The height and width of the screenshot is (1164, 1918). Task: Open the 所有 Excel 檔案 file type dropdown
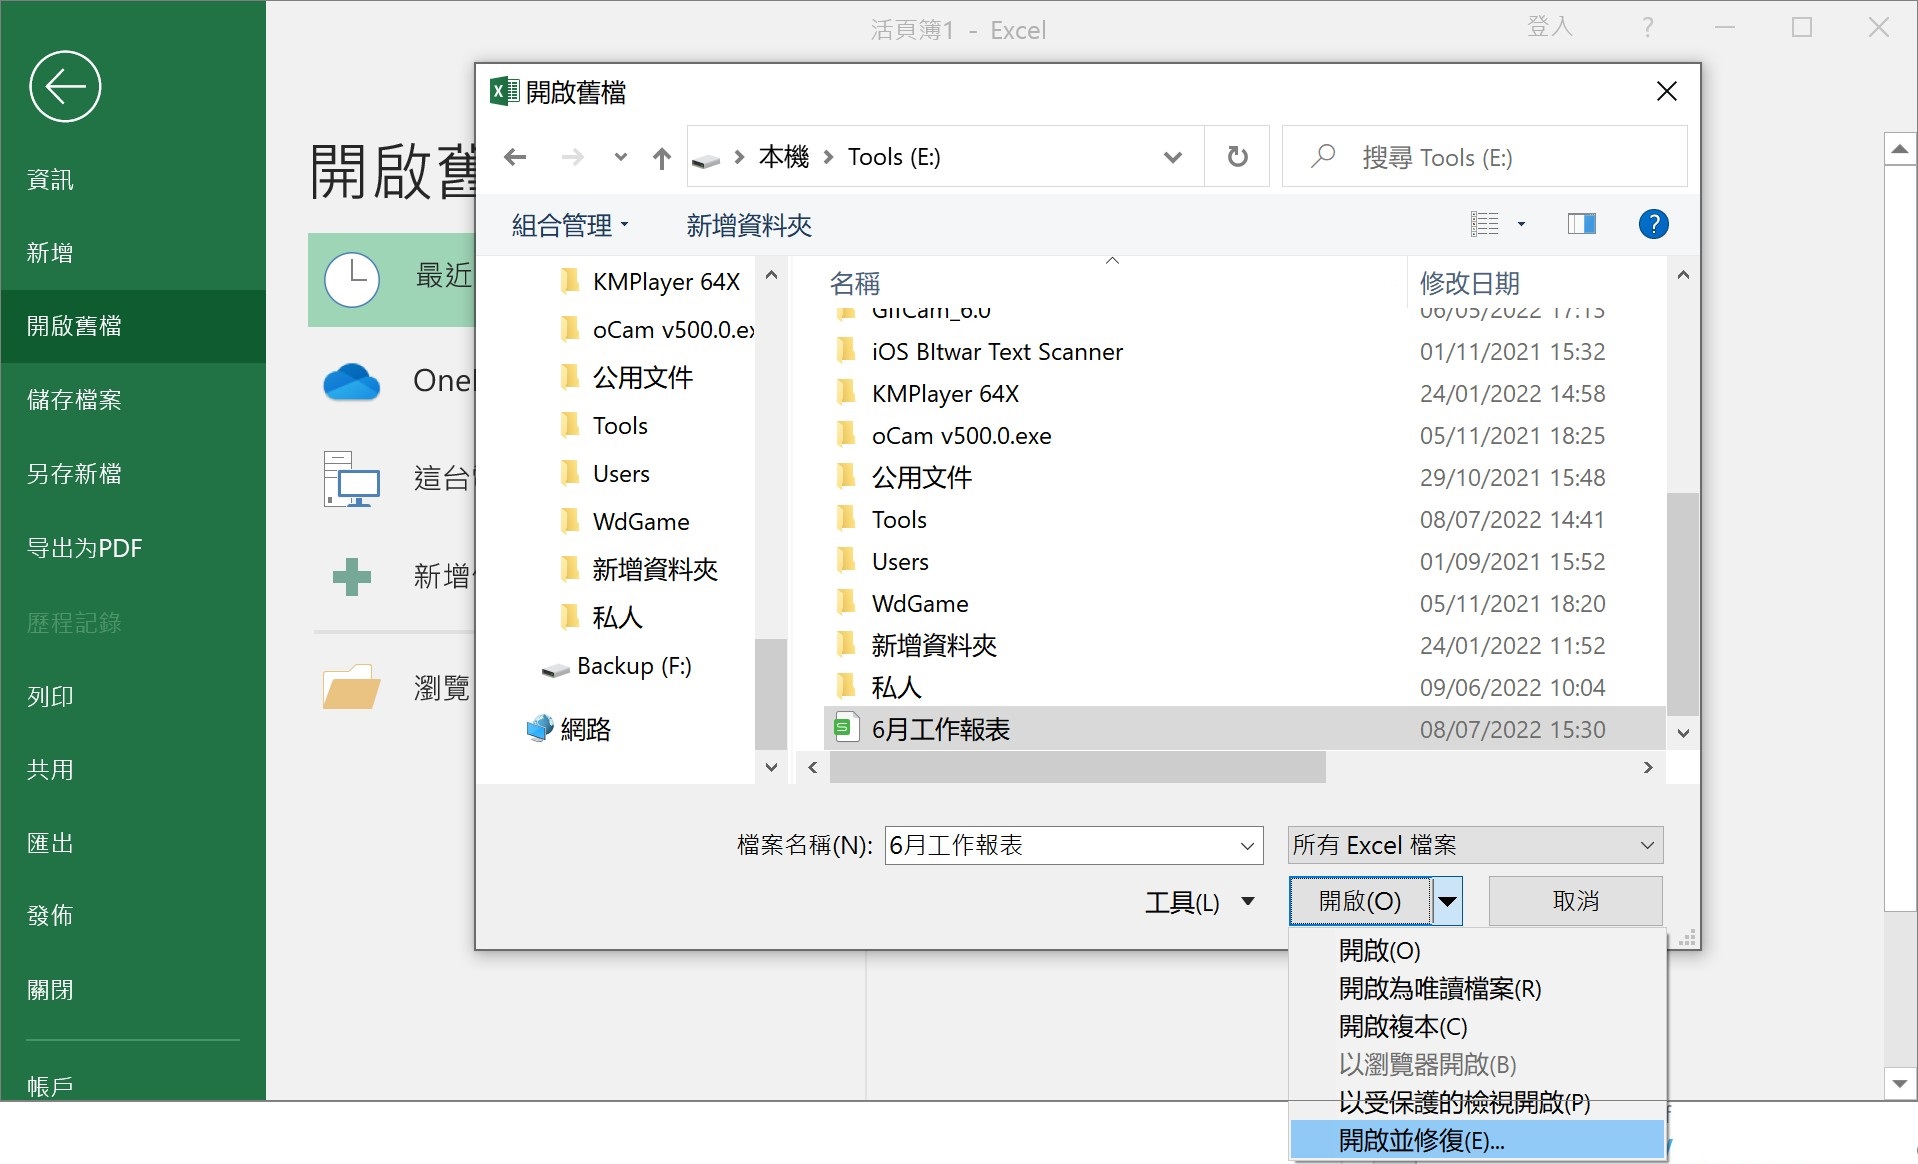pyautogui.click(x=1475, y=845)
